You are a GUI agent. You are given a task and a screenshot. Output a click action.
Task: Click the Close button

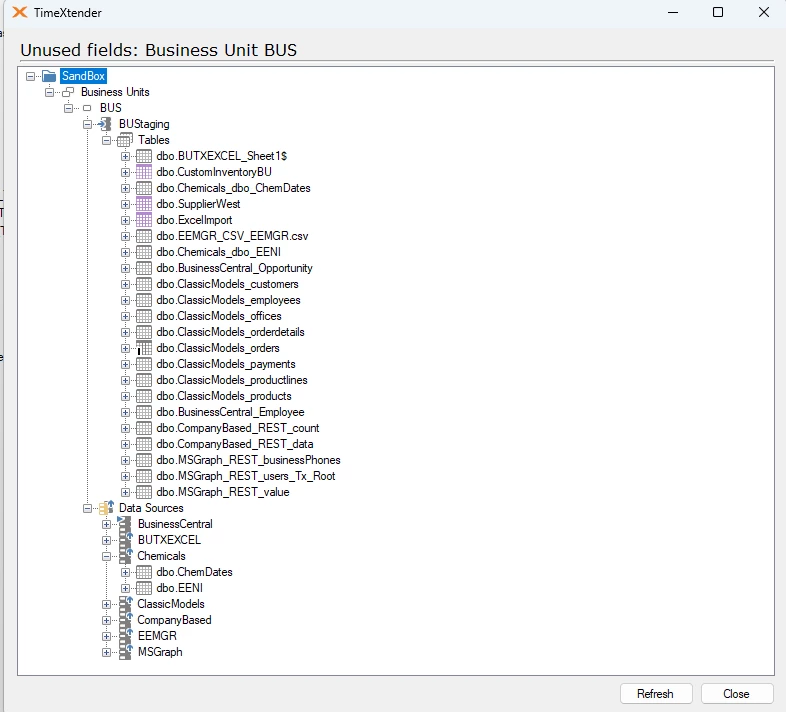pos(736,693)
